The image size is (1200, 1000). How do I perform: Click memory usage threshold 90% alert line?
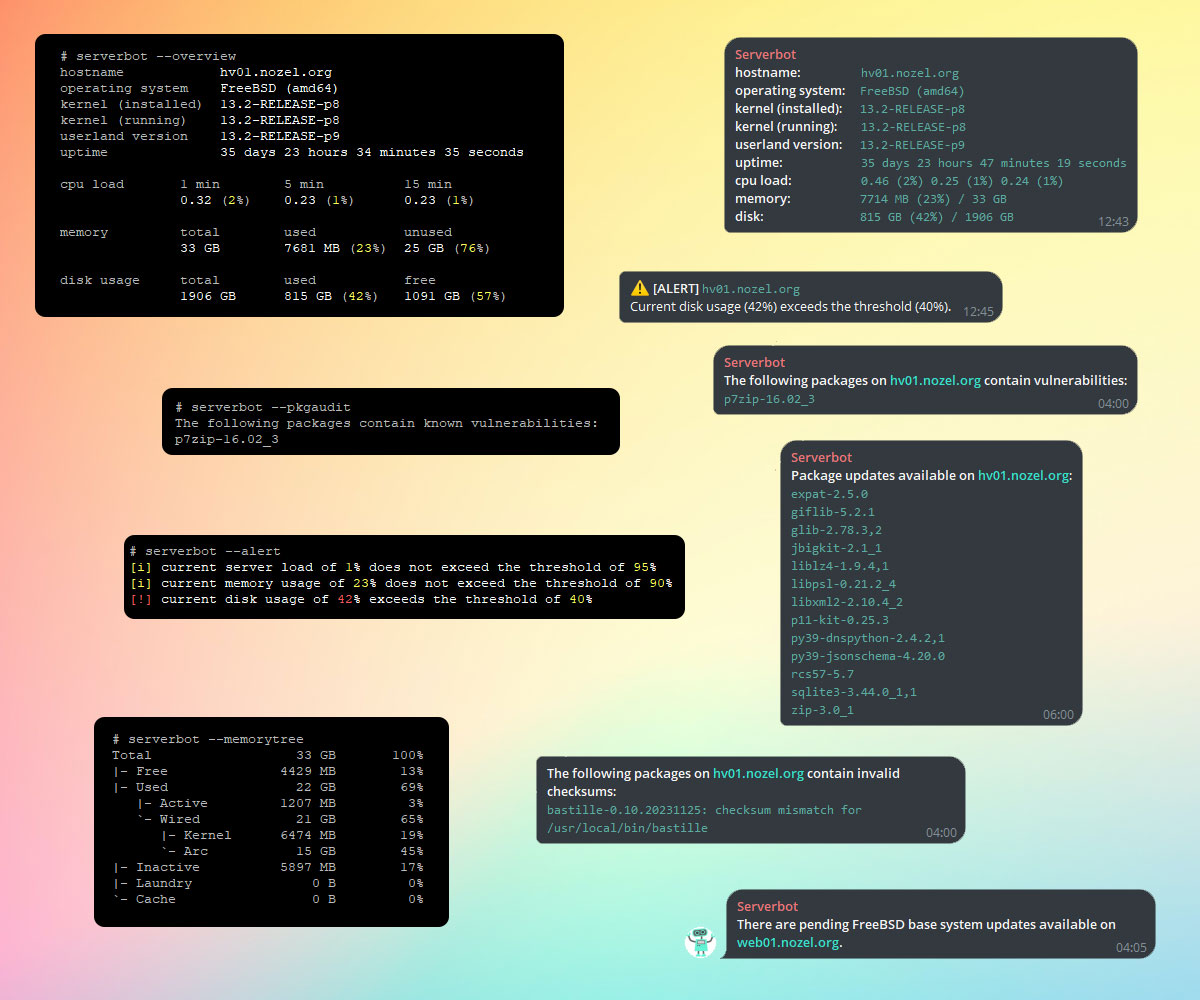click(x=401, y=583)
